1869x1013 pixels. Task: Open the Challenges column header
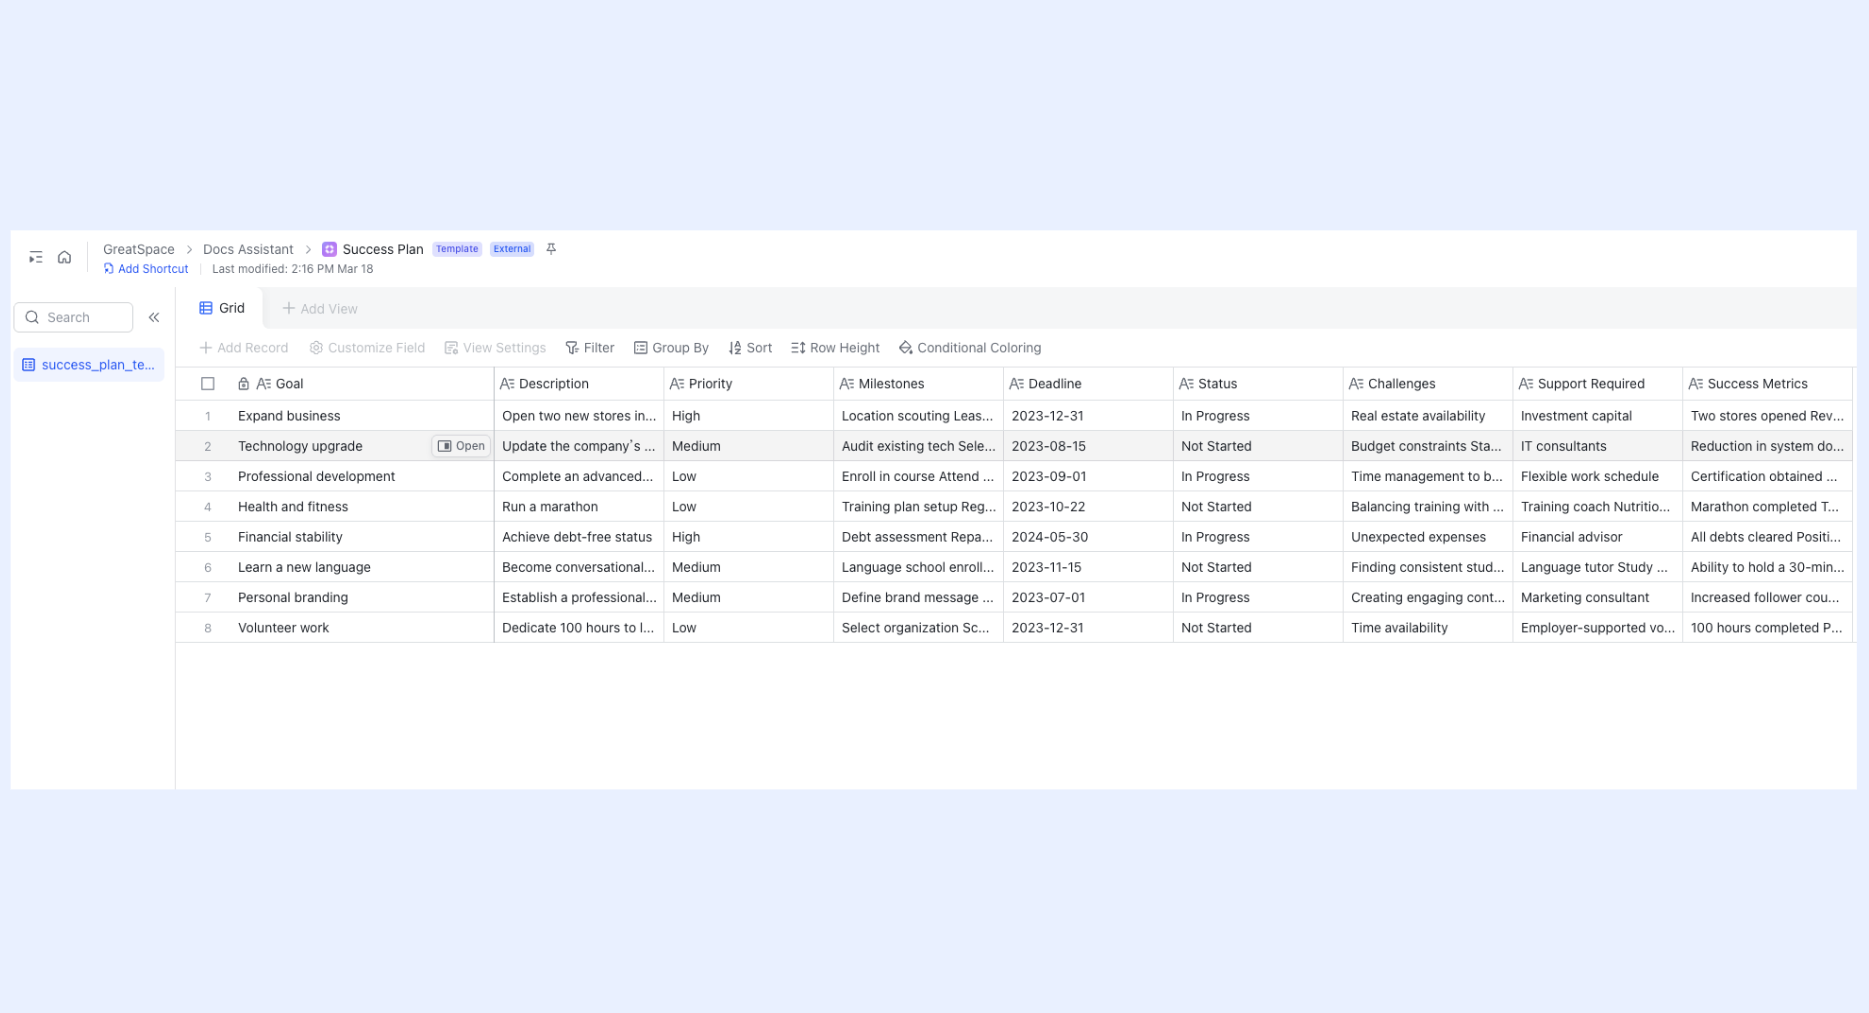tap(1428, 384)
